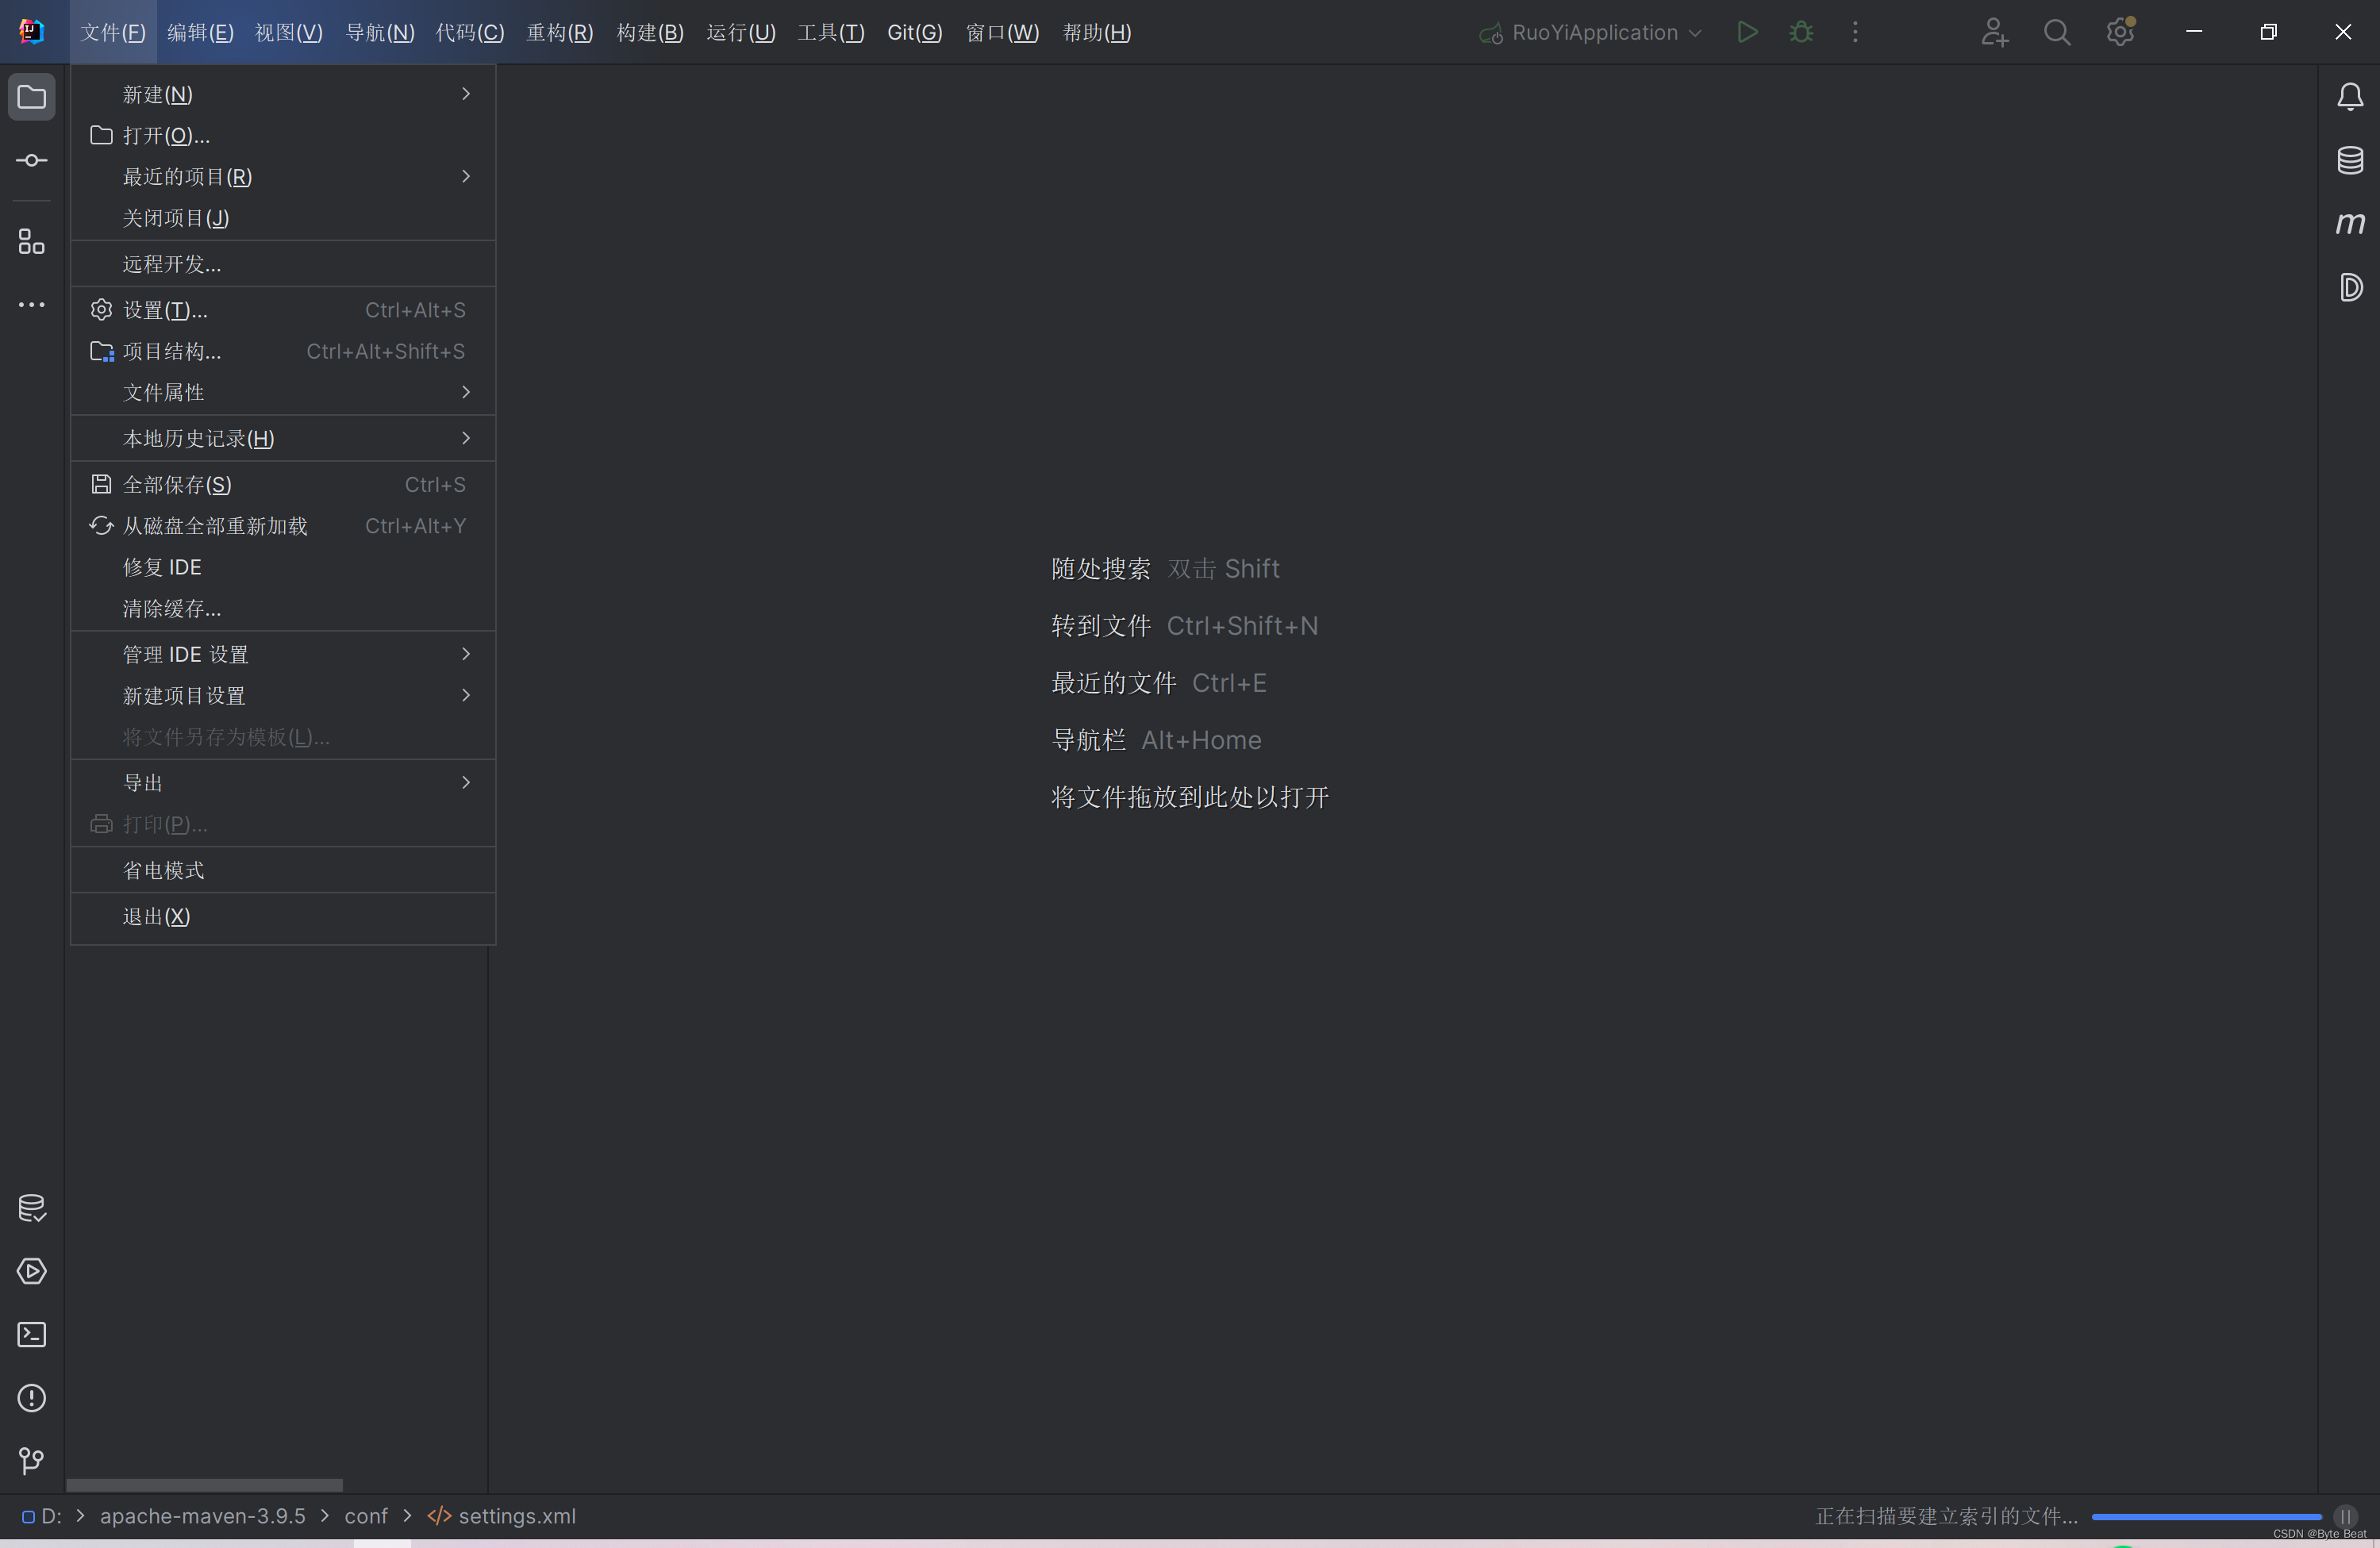Image resolution: width=2380 pixels, height=1548 pixels.
Task: Choose 从磁盘全部重新加载 menu entry
Action: click(283, 526)
